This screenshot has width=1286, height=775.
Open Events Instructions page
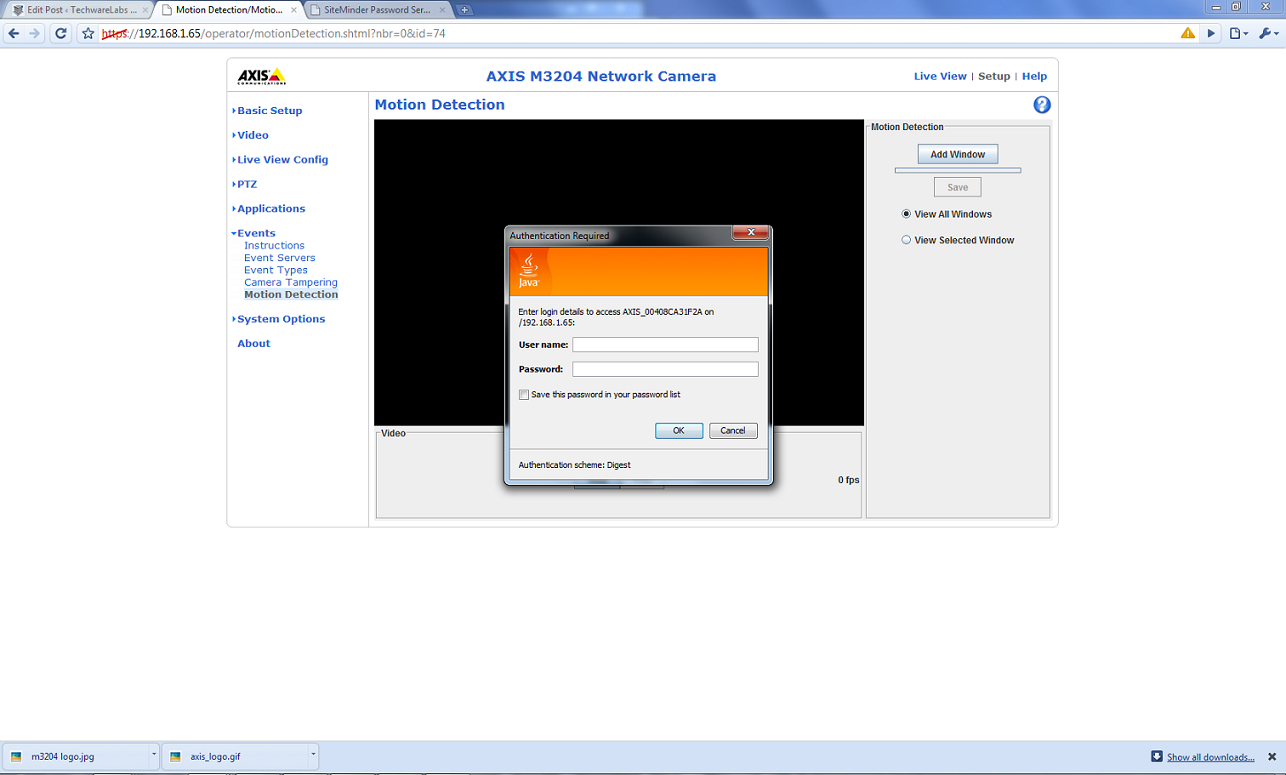point(274,245)
